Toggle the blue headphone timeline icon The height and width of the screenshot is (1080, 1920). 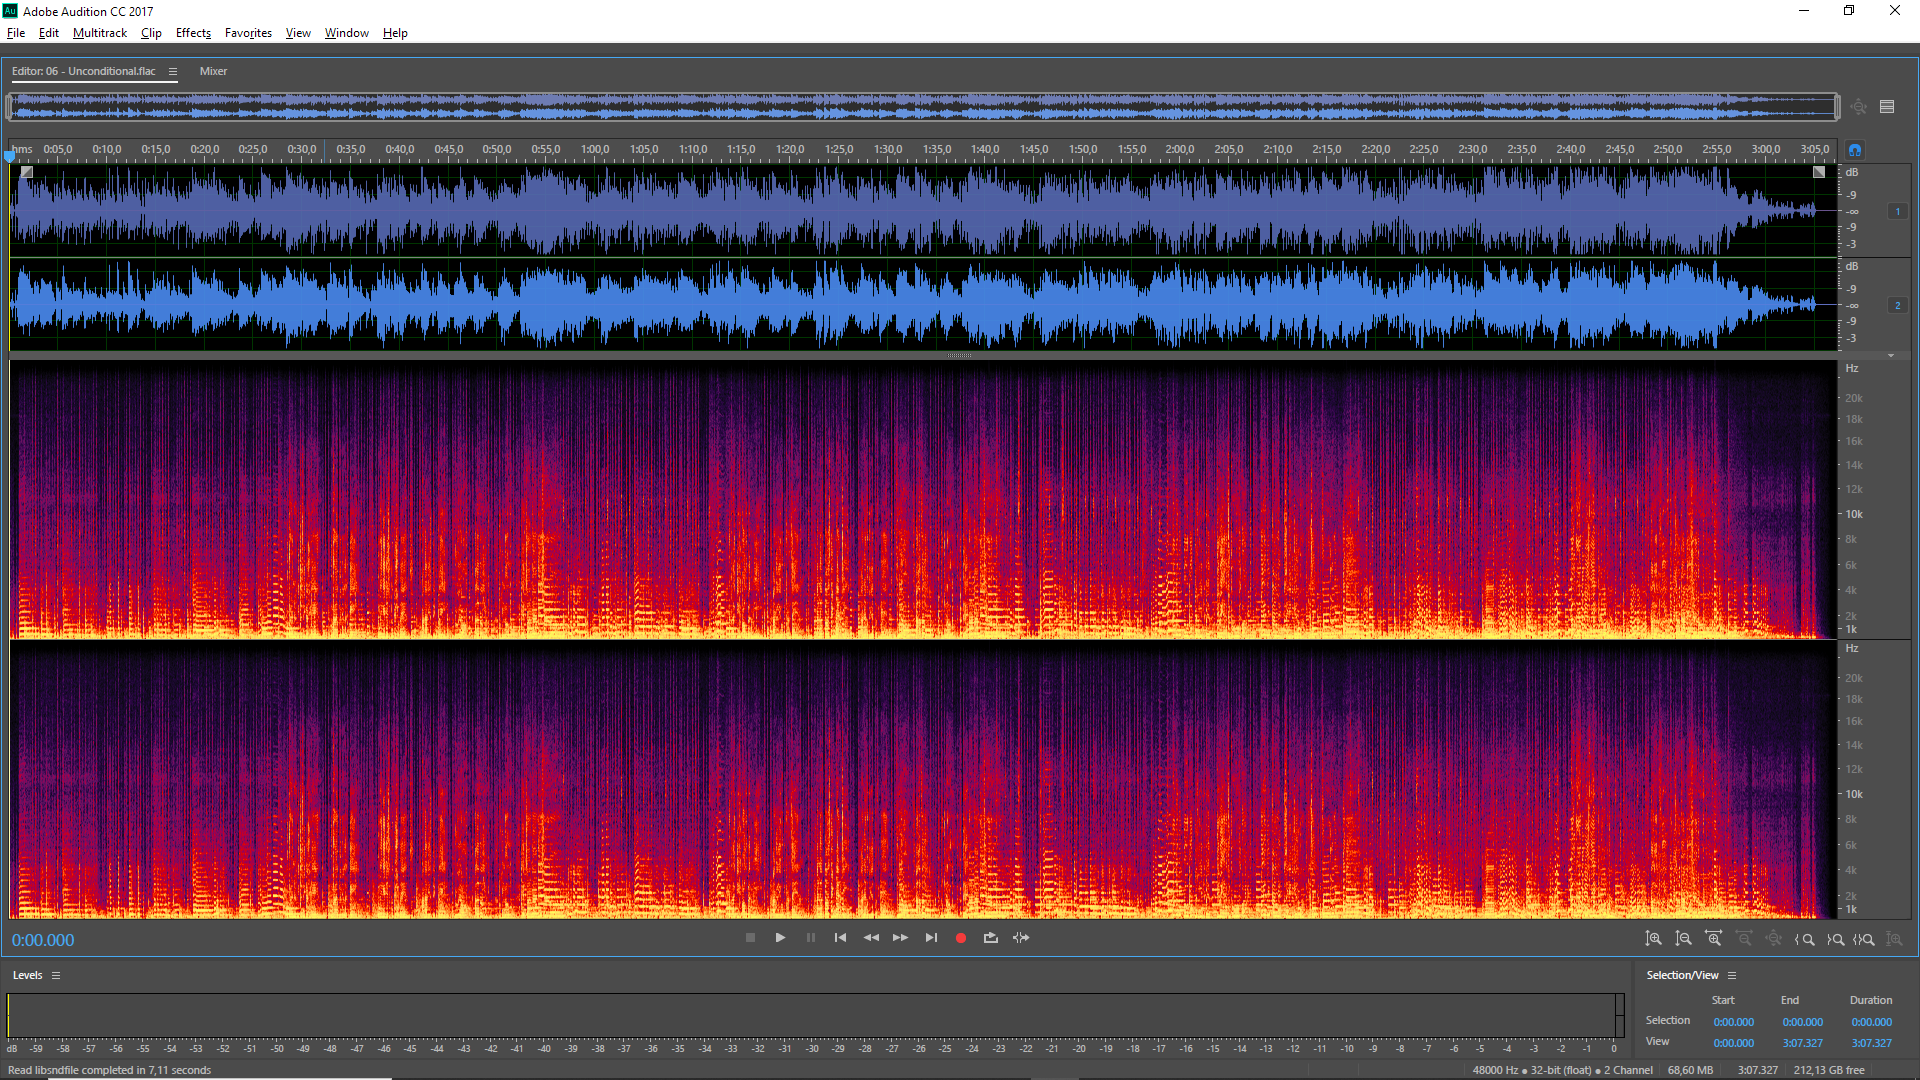coord(1855,150)
